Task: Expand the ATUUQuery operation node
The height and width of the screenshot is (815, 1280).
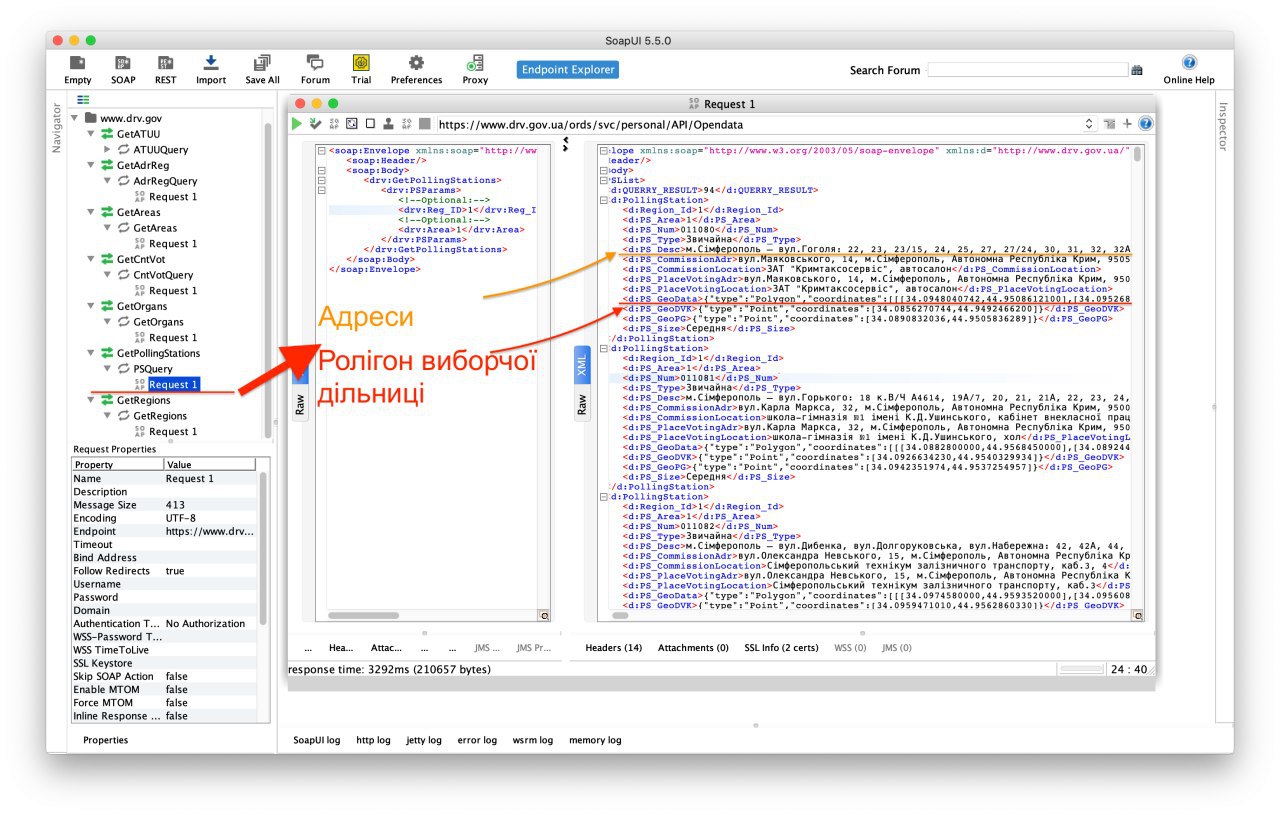Action: pyautogui.click(x=108, y=149)
